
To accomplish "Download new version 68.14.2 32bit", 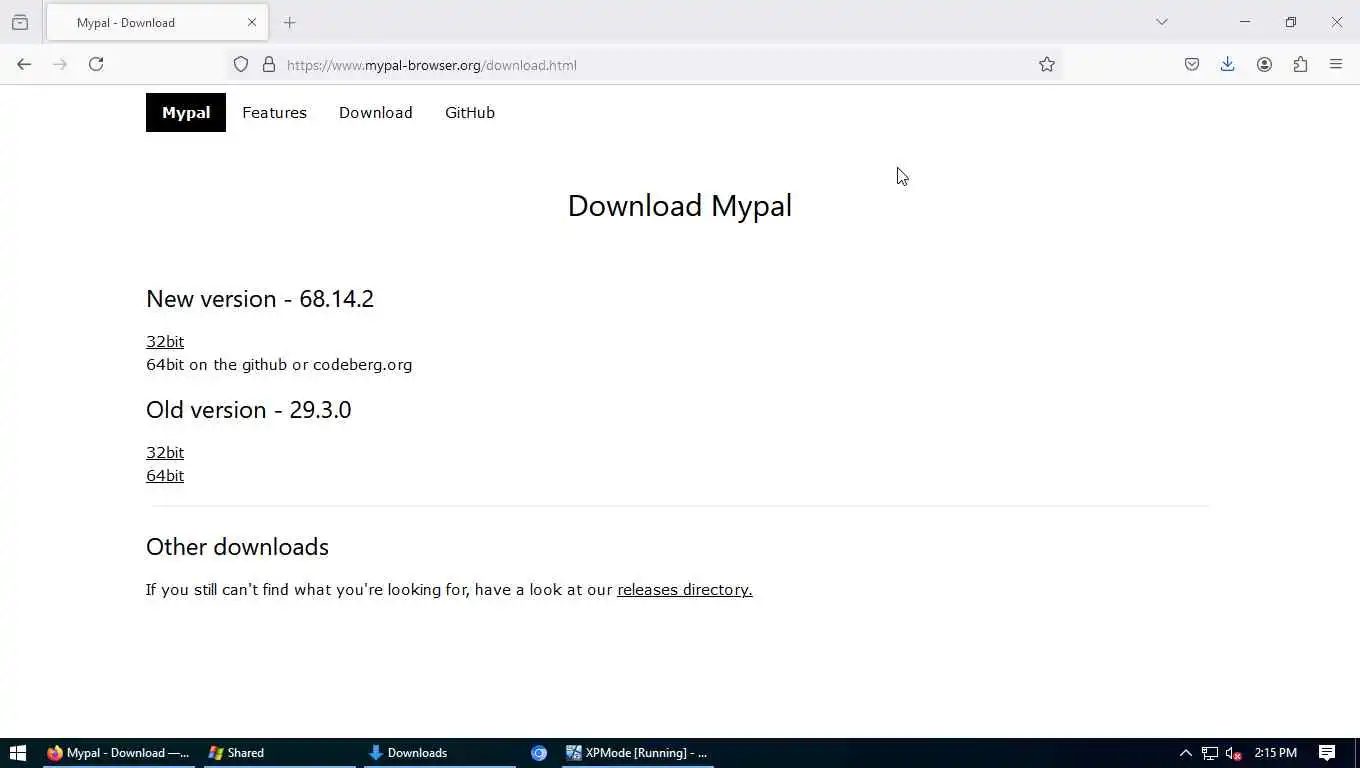I will pyautogui.click(x=165, y=342).
